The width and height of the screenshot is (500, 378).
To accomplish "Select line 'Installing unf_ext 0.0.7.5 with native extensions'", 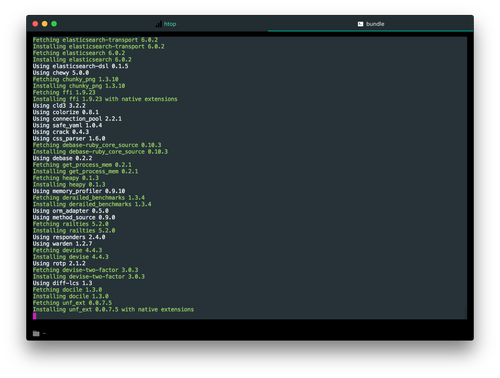I will [x=113, y=309].
